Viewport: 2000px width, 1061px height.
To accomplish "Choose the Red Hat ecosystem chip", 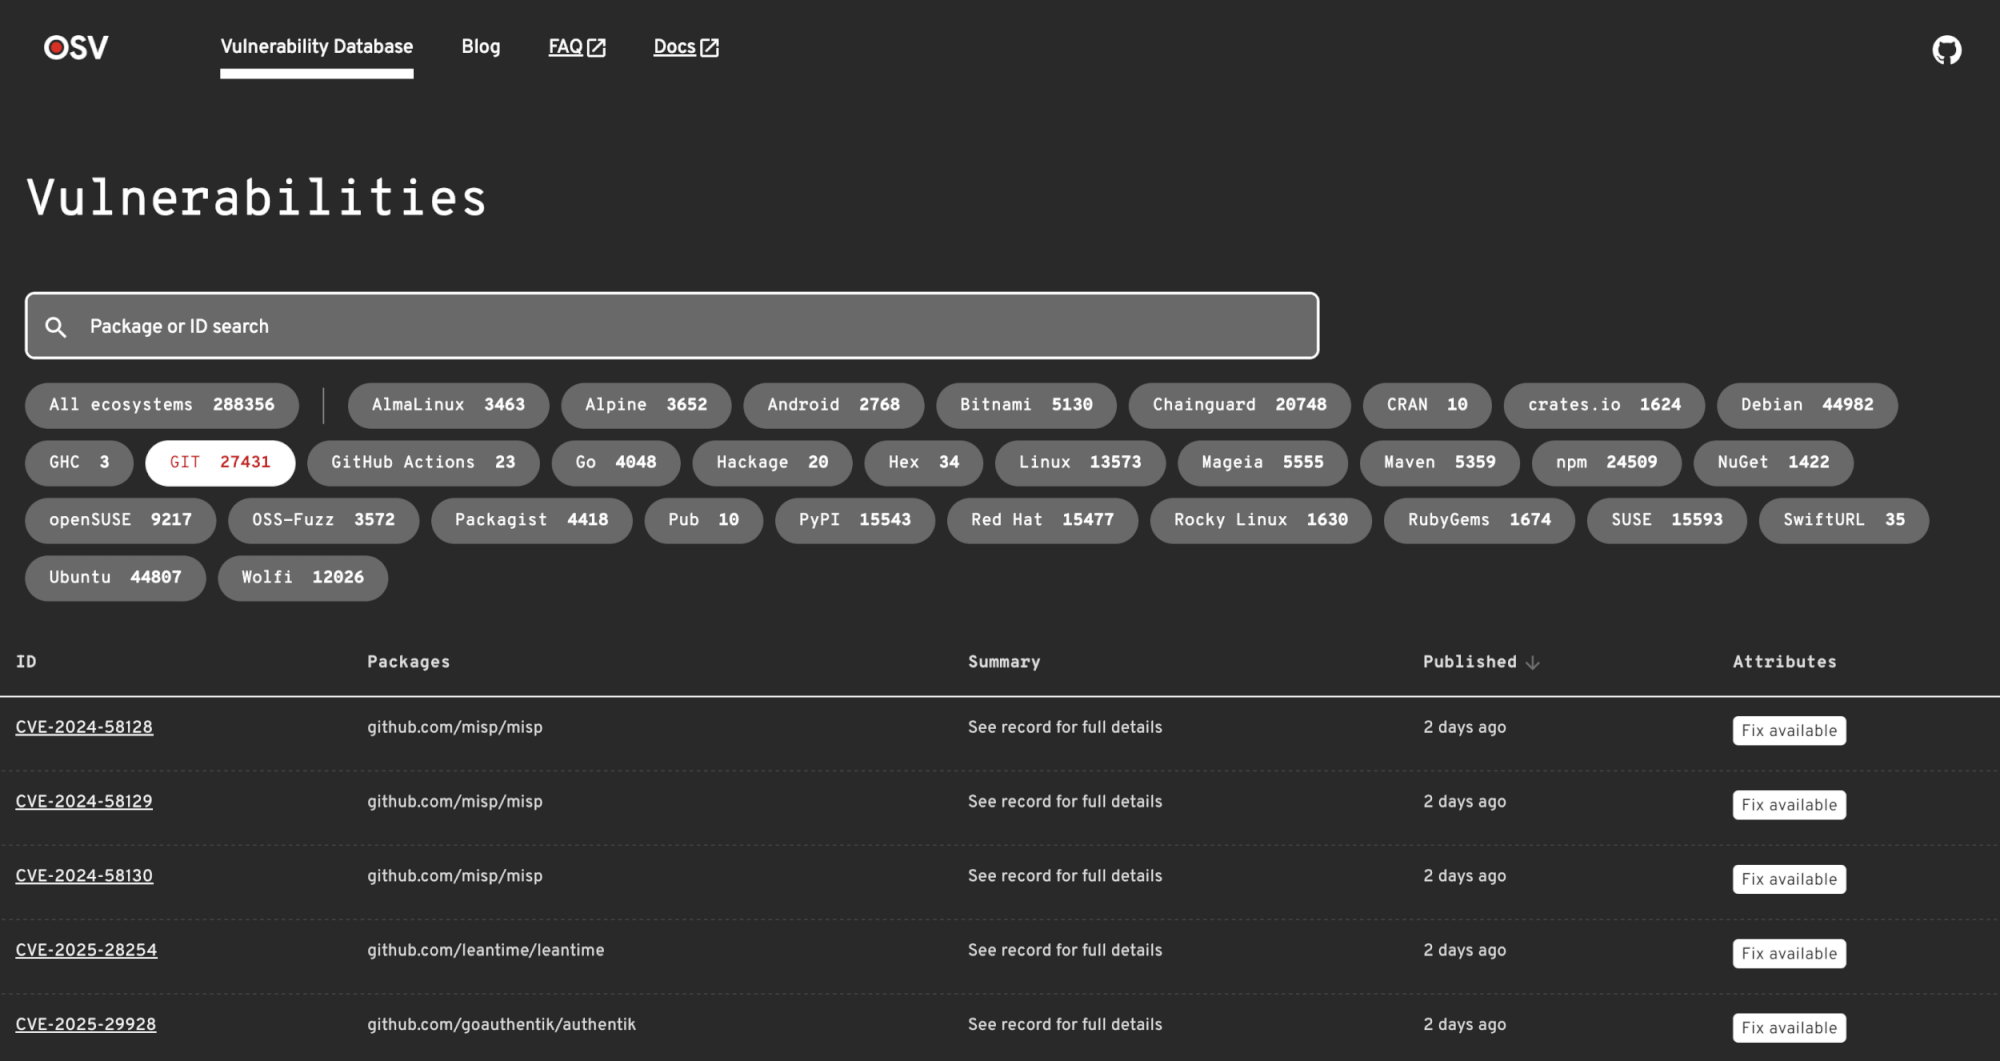I will point(1042,521).
